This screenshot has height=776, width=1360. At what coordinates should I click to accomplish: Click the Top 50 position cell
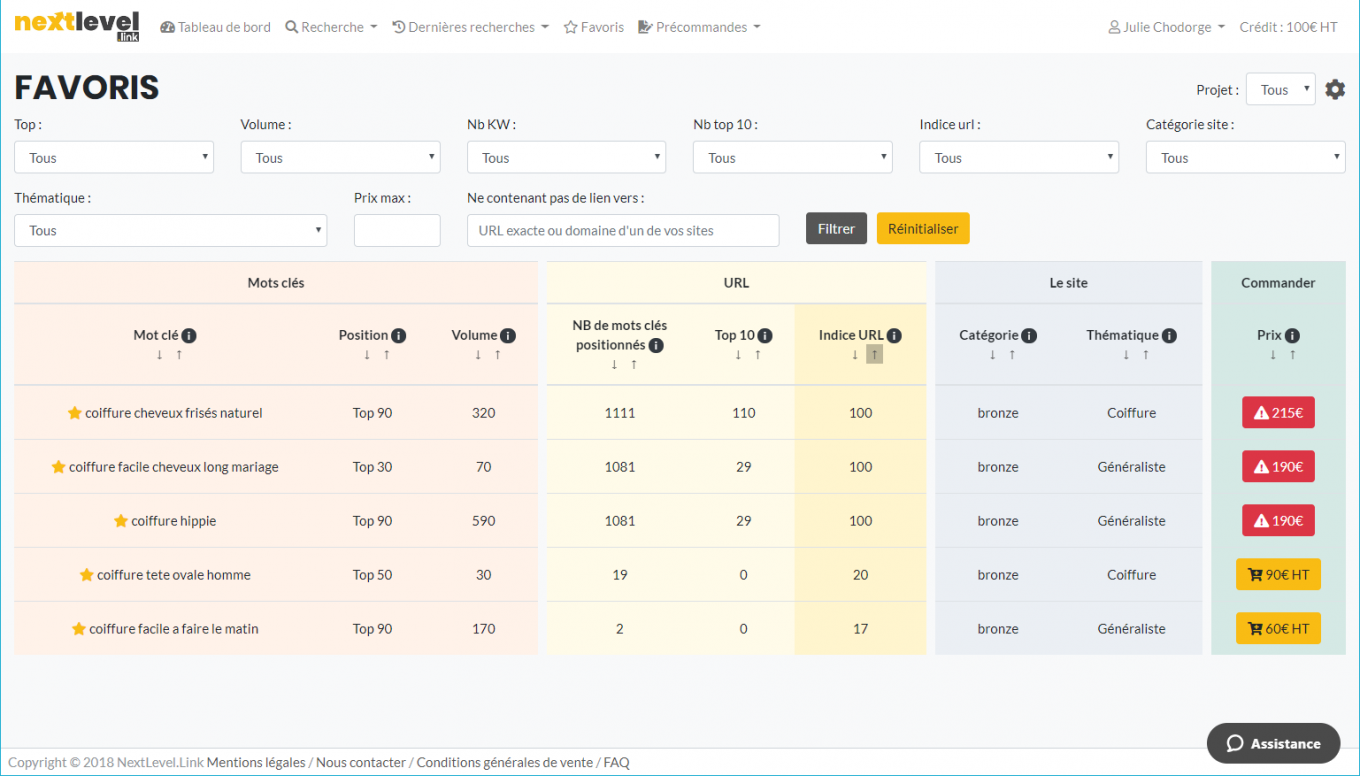[372, 575]
